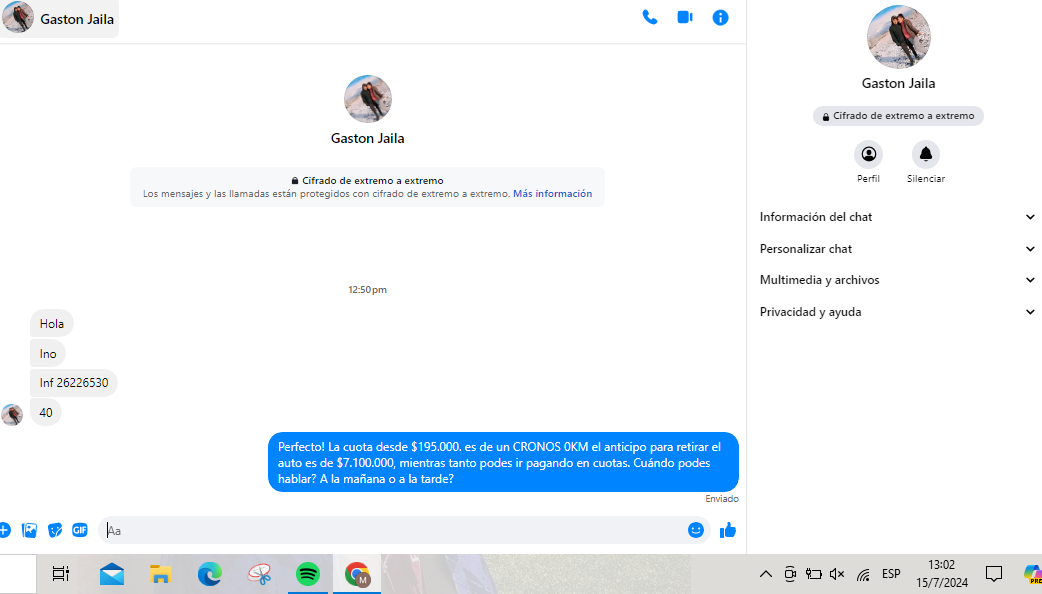This screenshot has height=594, width=1042.
Task: Click sender avatar beside message 40
Action: click(x=12, y=415)
